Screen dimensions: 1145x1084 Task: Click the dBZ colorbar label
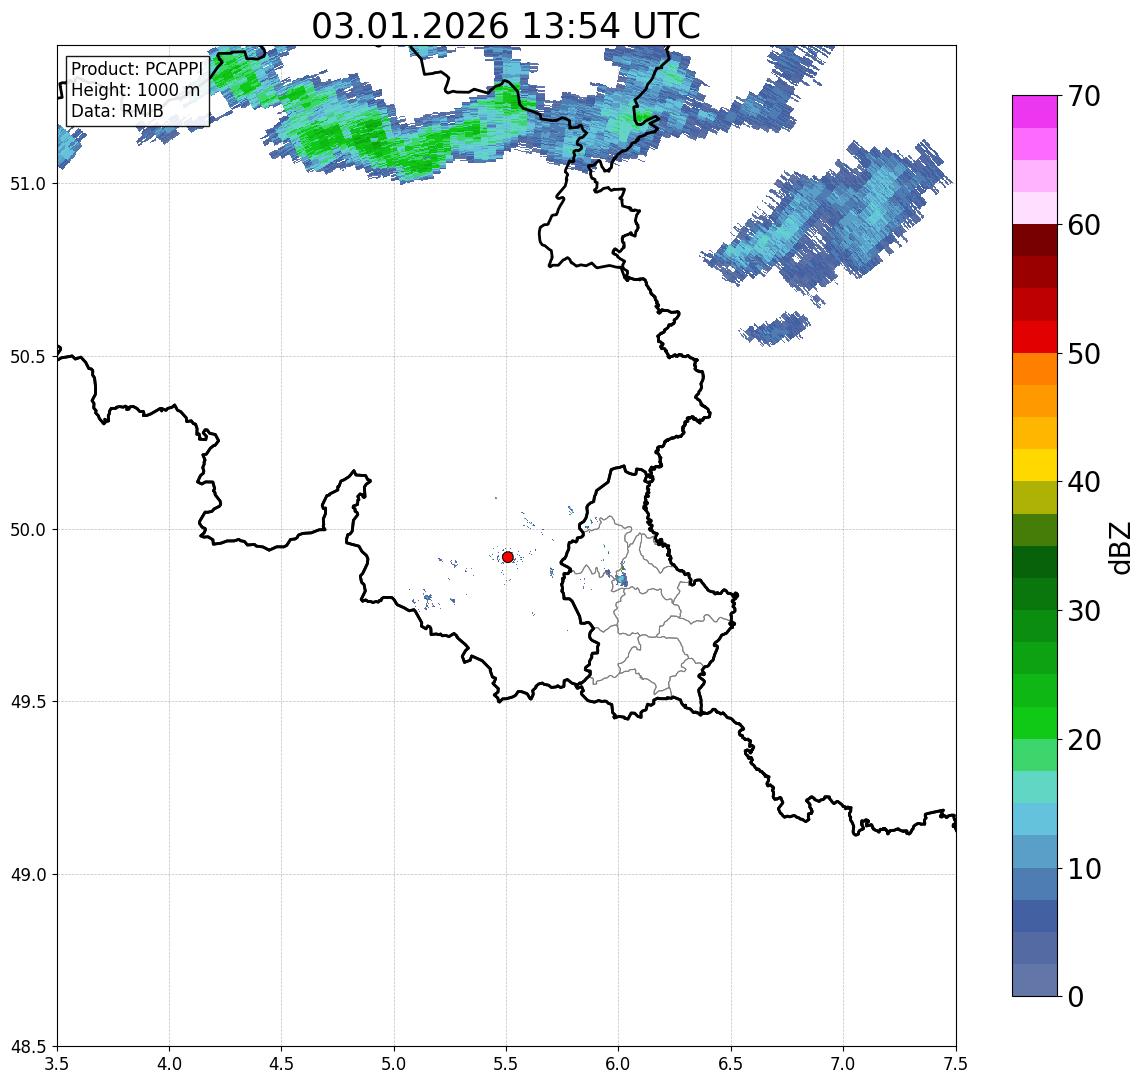(x=1121, y=548)
